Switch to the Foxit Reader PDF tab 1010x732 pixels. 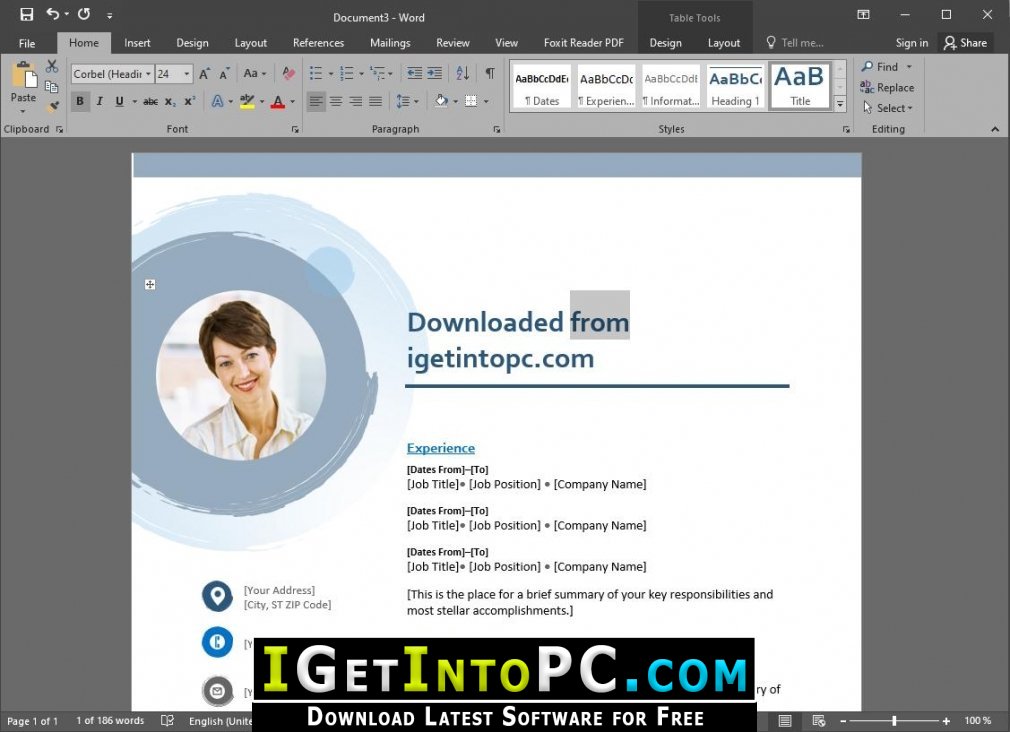[584, 43]
